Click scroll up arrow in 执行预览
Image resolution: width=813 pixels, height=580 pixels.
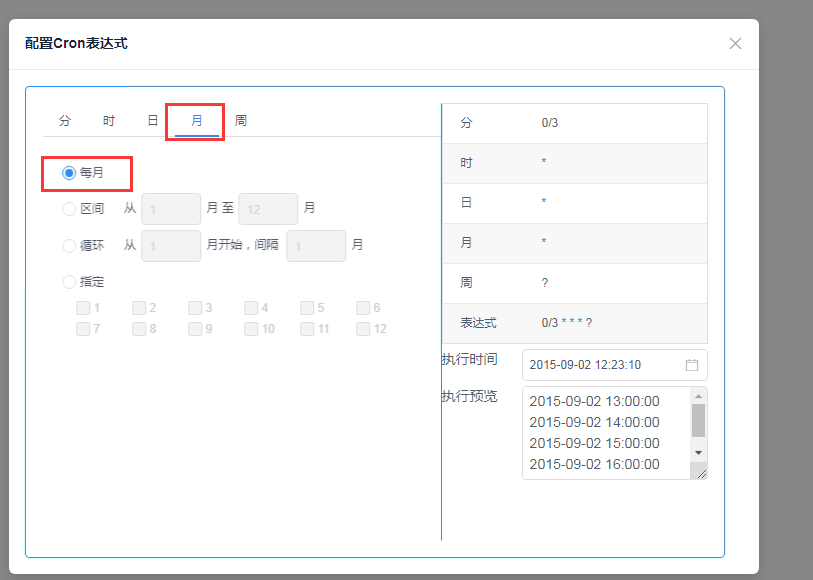tap(698, 397)
